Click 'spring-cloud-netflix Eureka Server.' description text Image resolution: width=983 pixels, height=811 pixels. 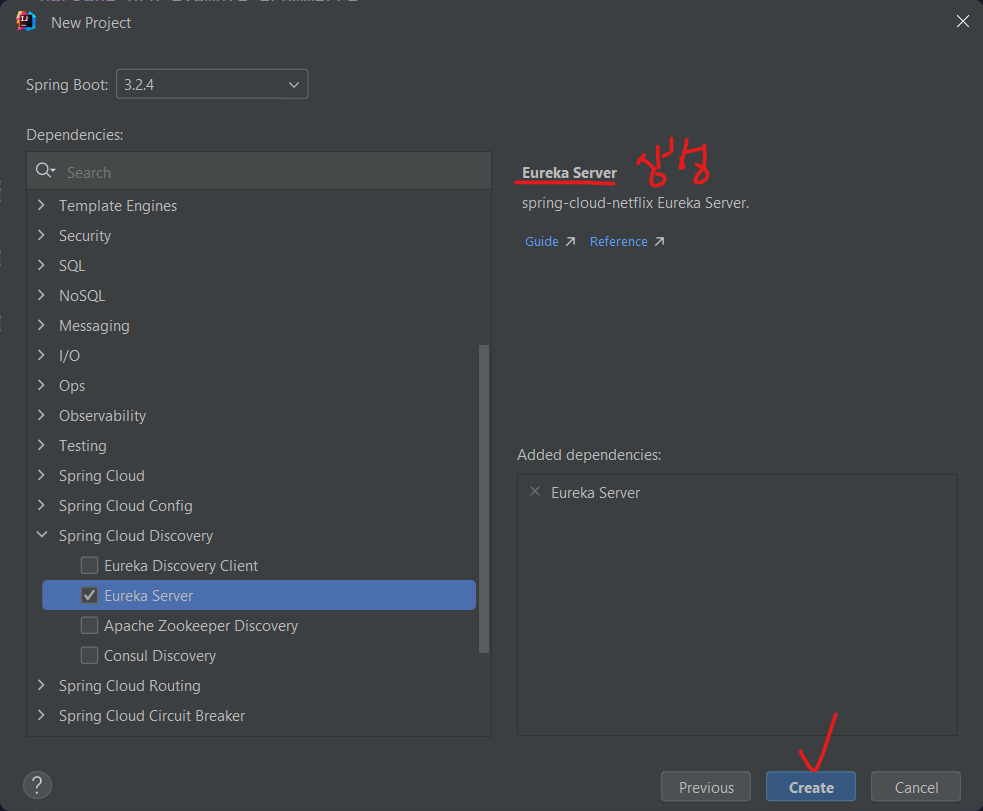click(635, 203)
